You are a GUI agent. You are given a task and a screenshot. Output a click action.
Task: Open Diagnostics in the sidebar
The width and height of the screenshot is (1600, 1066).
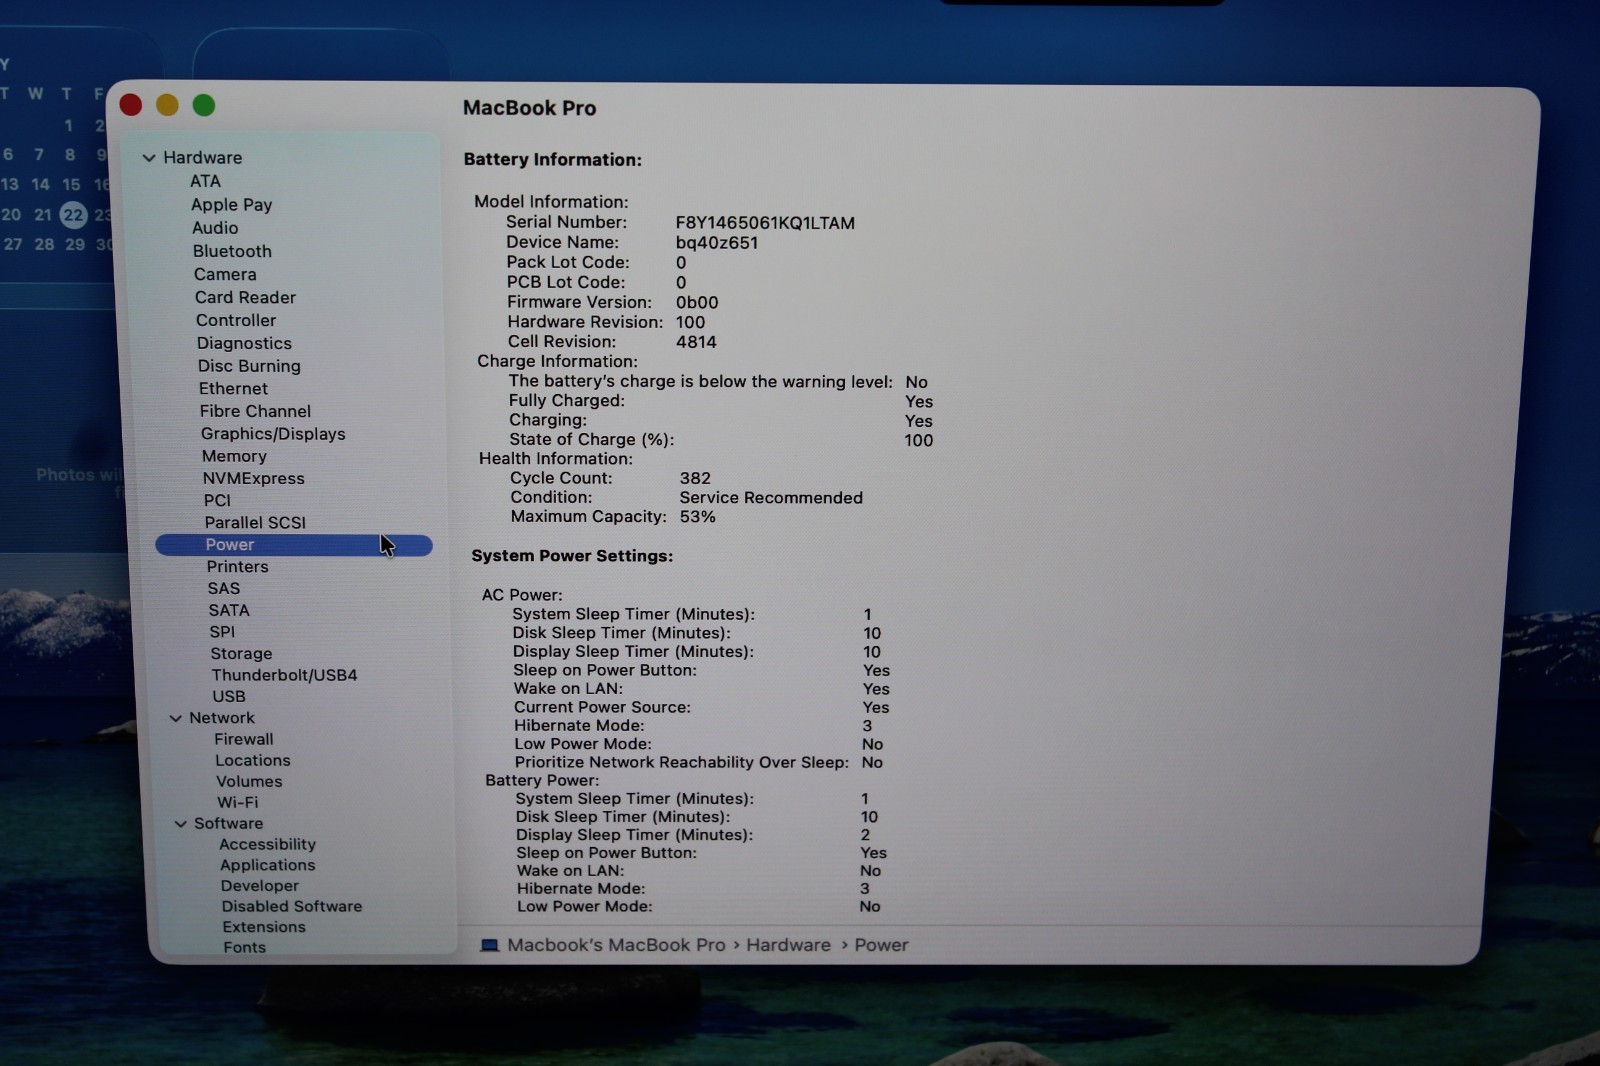244,343
